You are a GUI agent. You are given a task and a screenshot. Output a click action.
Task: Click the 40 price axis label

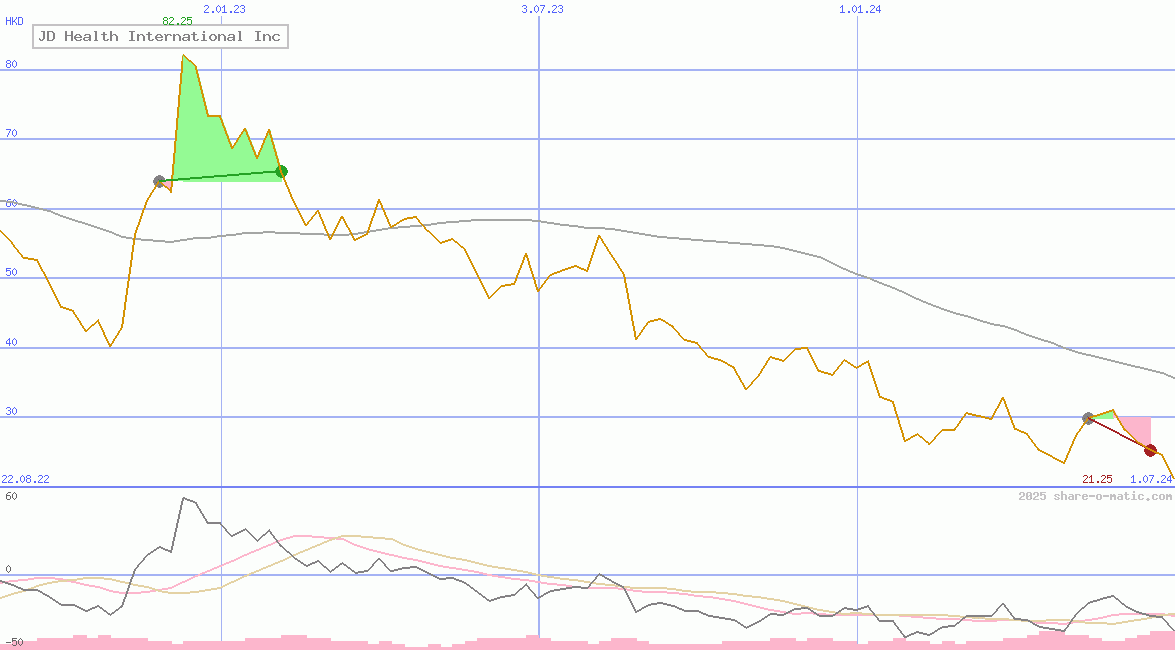[11, 343]
